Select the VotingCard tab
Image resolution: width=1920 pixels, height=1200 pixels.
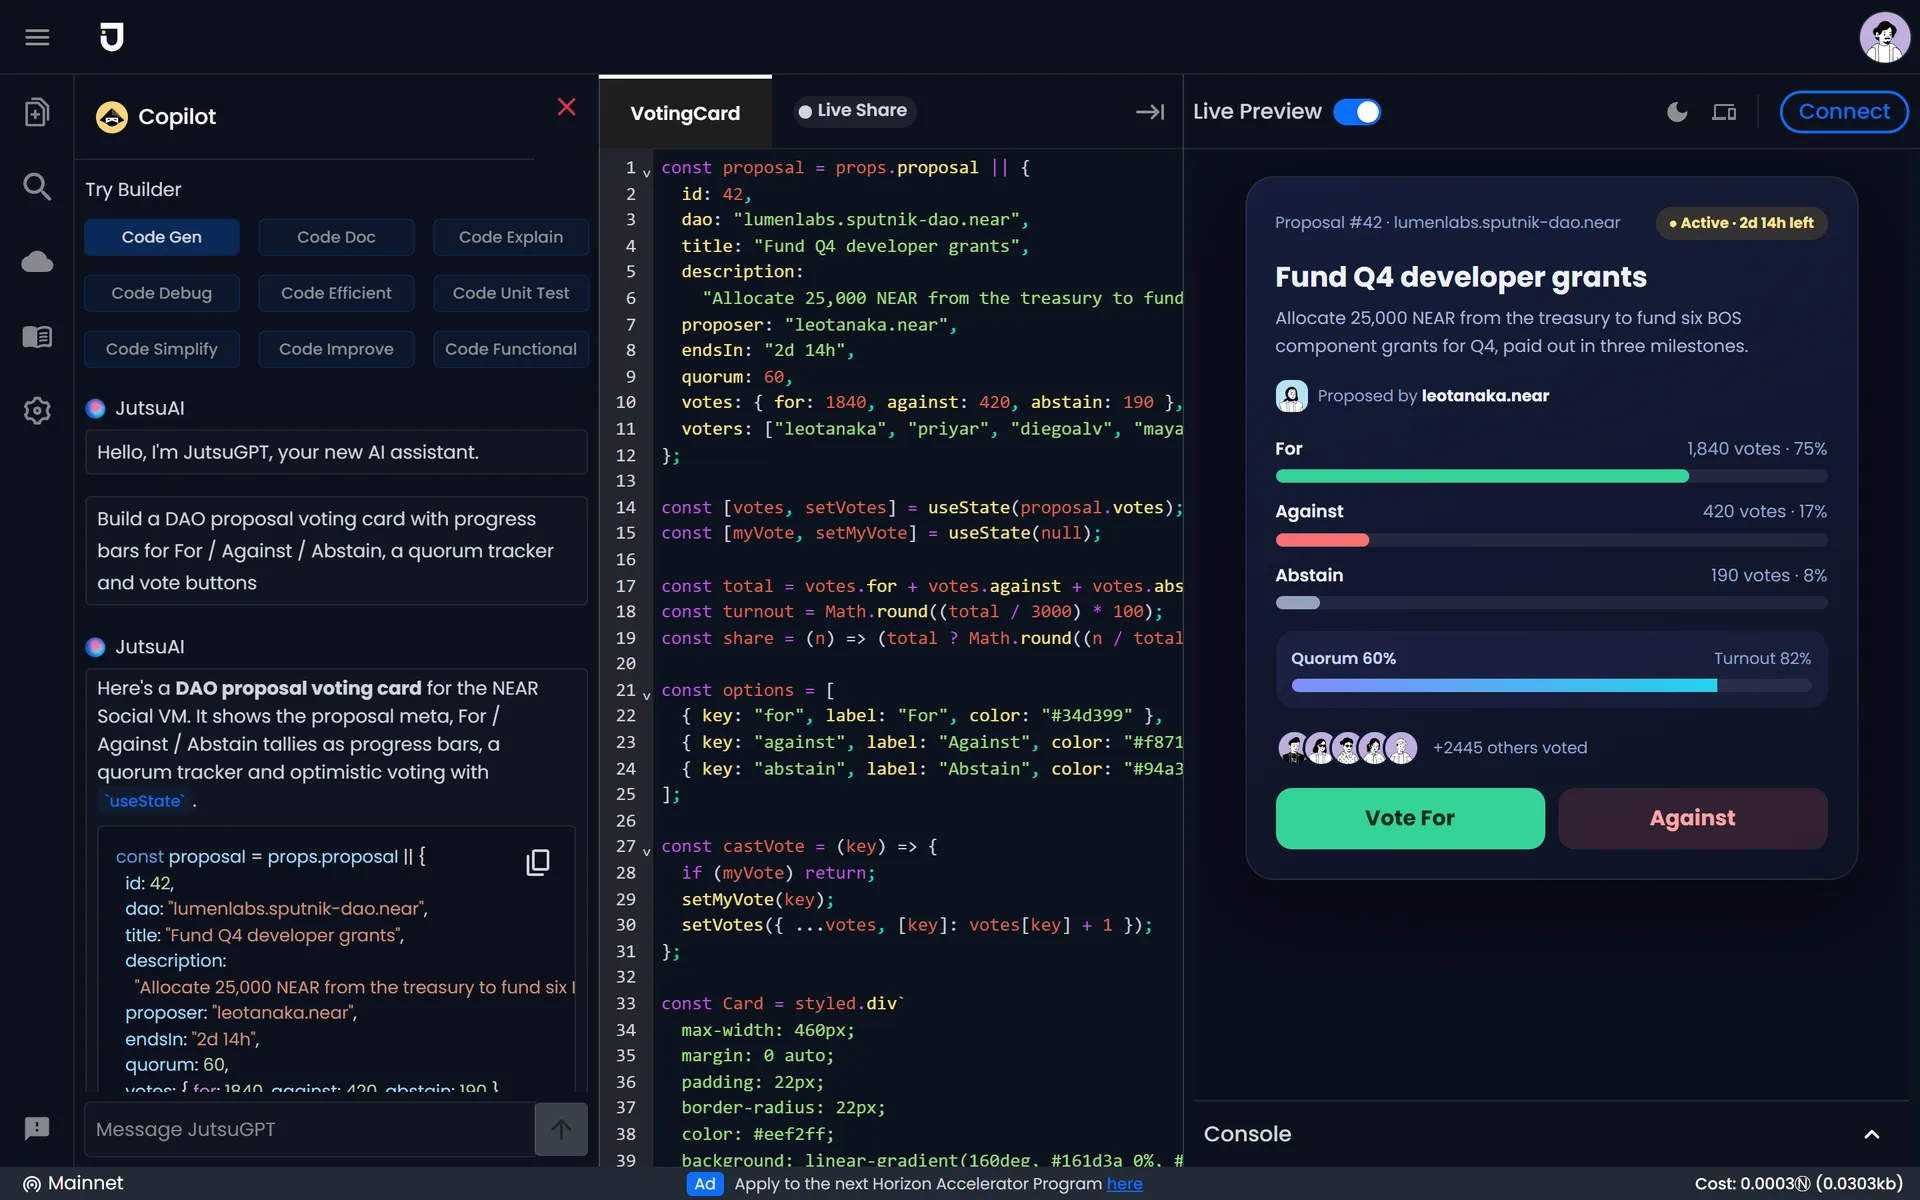685,113
